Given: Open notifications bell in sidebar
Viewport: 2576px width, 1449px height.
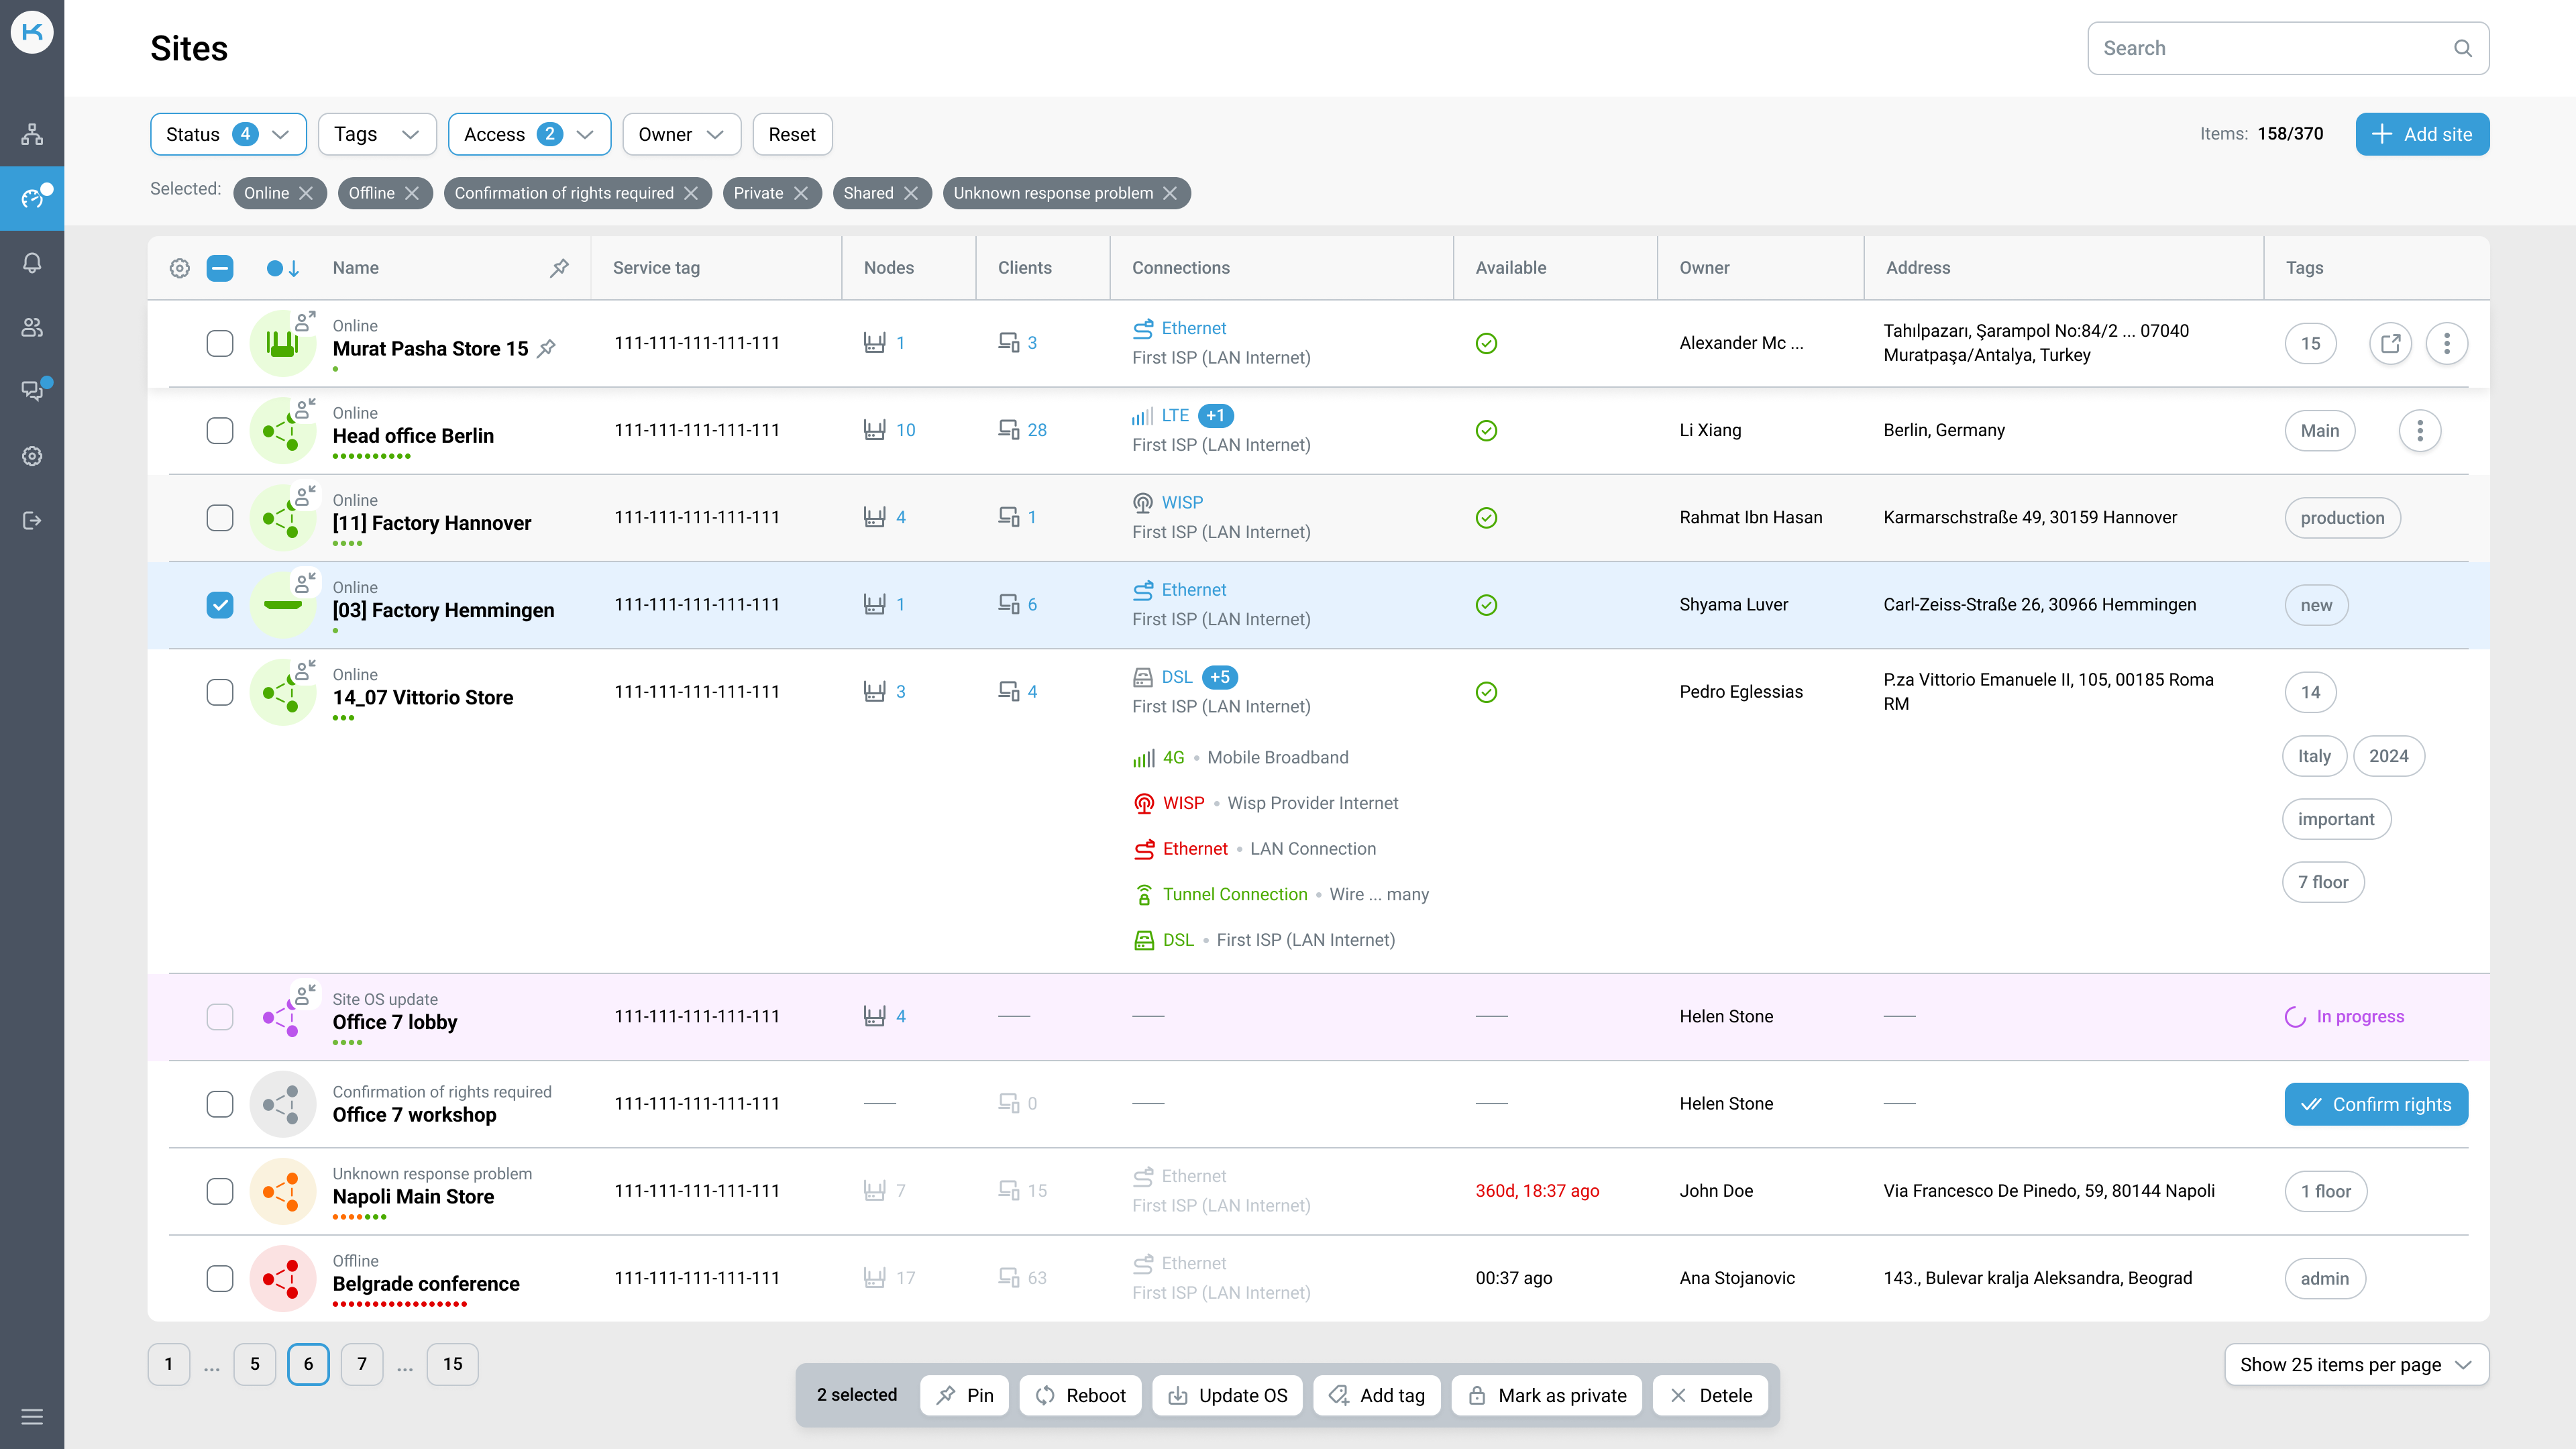Looking at the screenshot, I should coord(32,263).
